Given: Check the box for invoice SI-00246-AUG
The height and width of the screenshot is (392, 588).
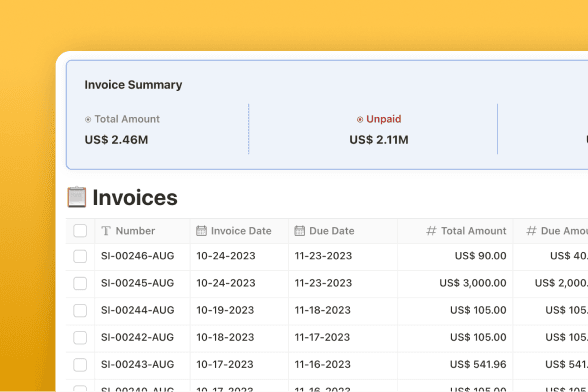Looking at the screenshot, I should (80, 256).
